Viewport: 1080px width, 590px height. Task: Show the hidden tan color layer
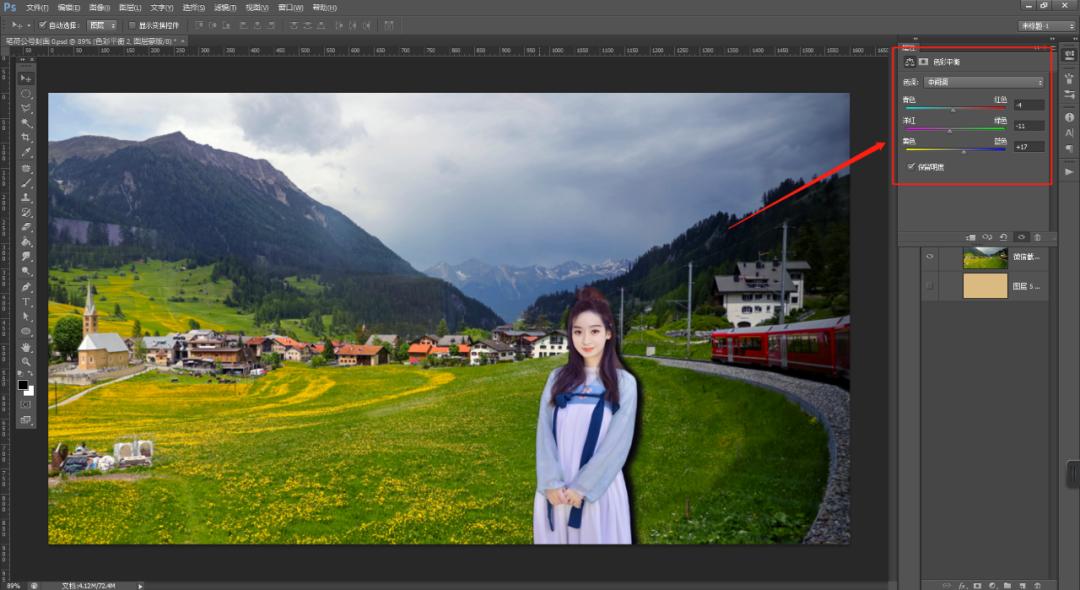point(930,286)
